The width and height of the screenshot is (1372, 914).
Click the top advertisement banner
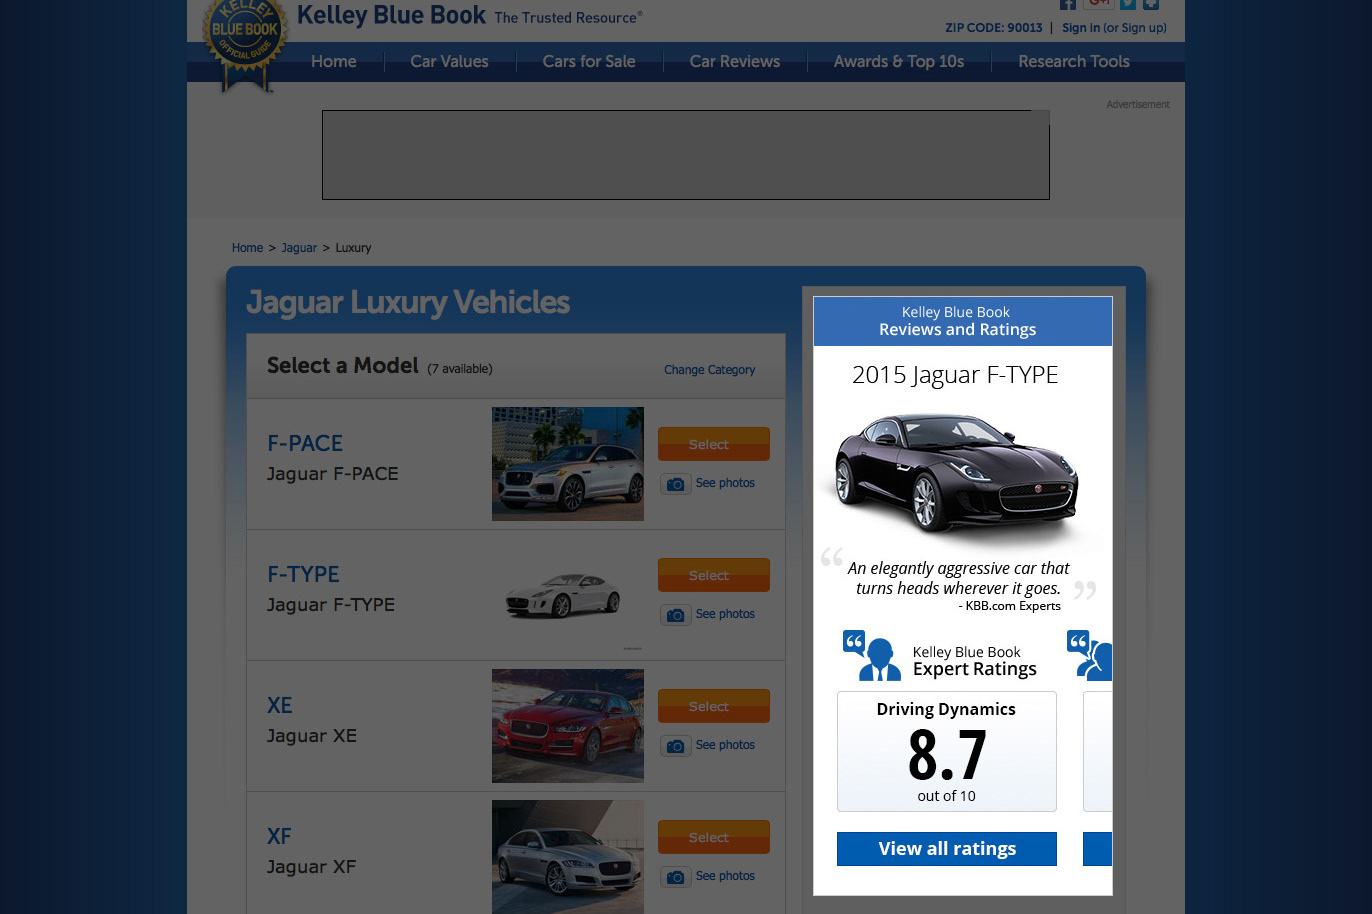(686, 155)
